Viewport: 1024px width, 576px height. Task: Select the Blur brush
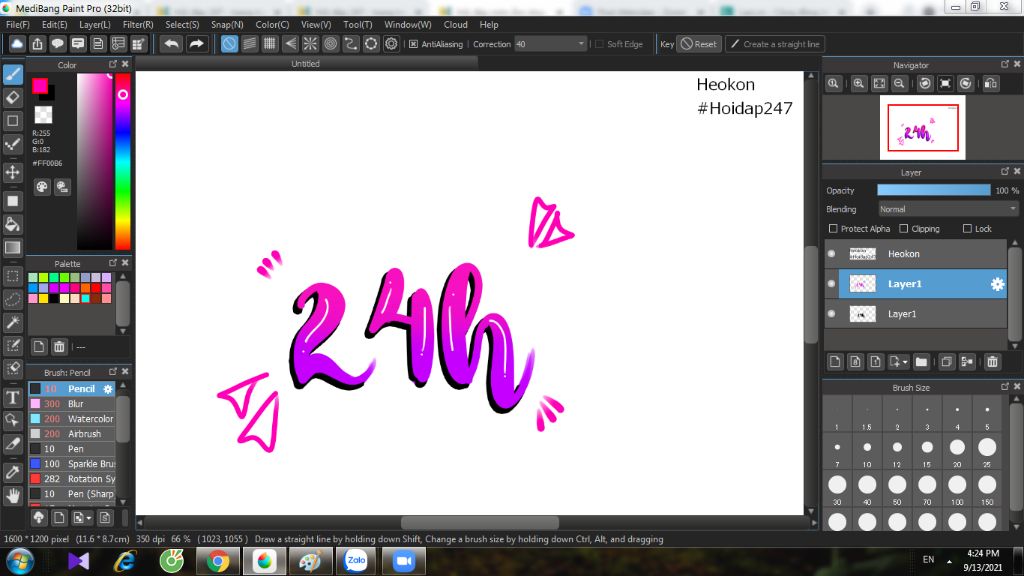point(72,404)
